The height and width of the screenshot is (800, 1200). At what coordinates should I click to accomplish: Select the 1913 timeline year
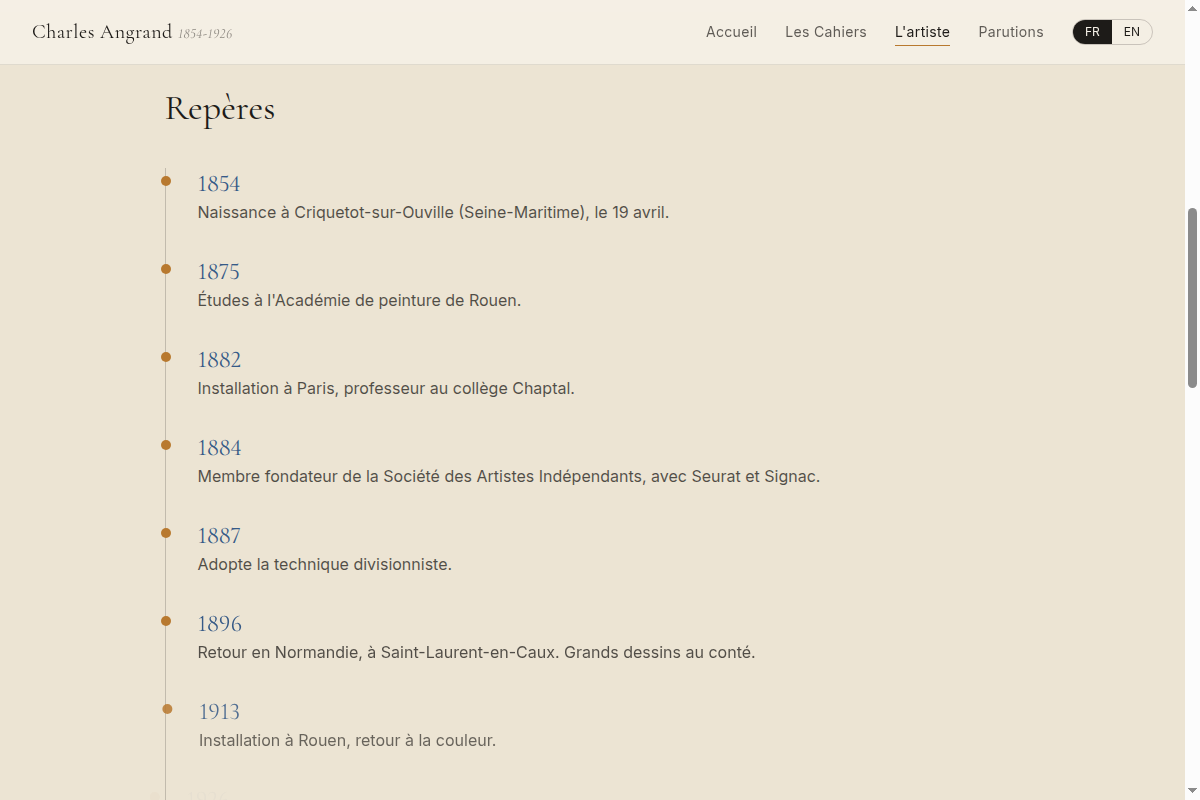(220, 712)
